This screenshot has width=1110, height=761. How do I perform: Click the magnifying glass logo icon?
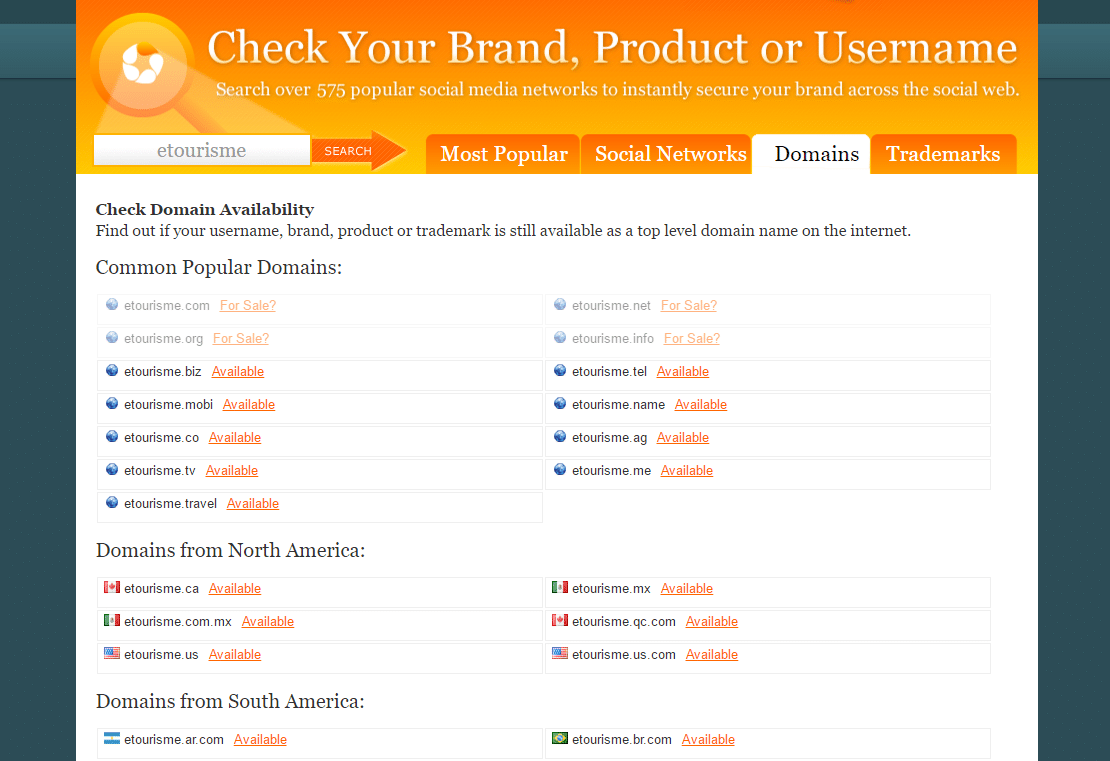(x=142, y=63)
